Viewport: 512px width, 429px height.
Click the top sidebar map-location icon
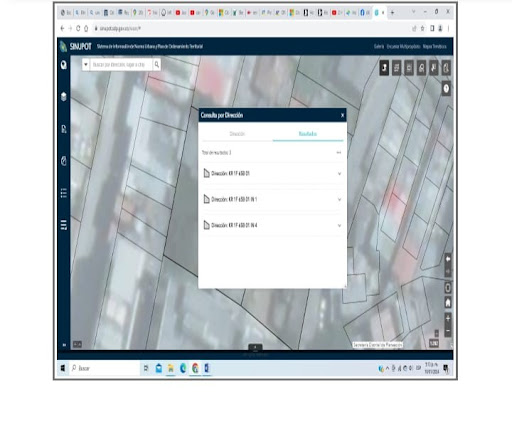64,65
